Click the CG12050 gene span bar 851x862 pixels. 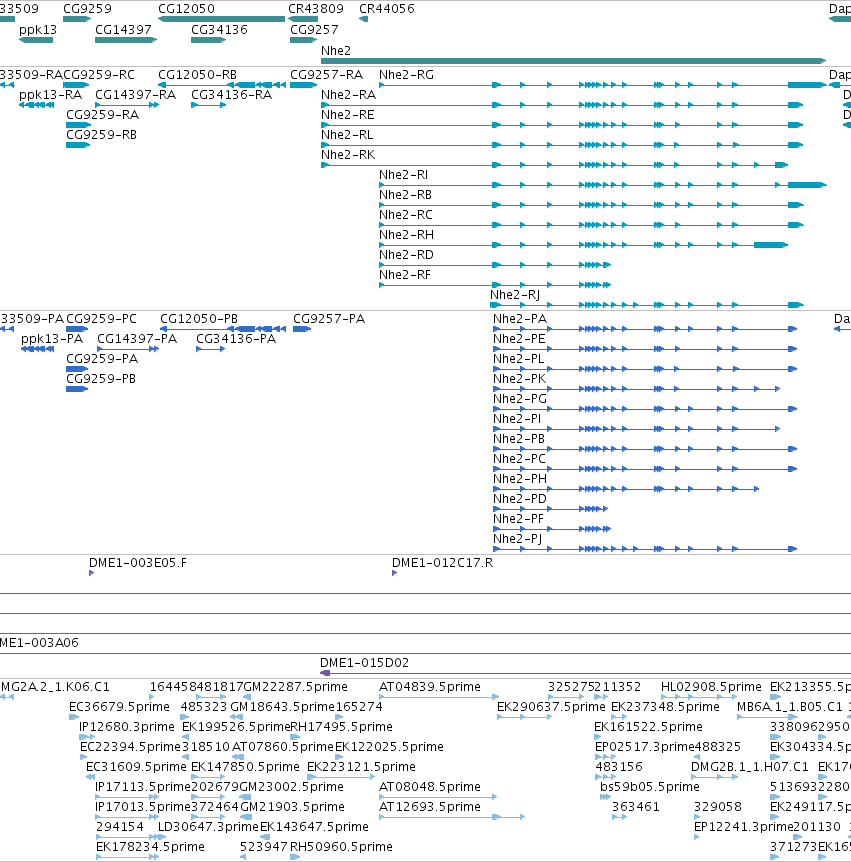222,19
